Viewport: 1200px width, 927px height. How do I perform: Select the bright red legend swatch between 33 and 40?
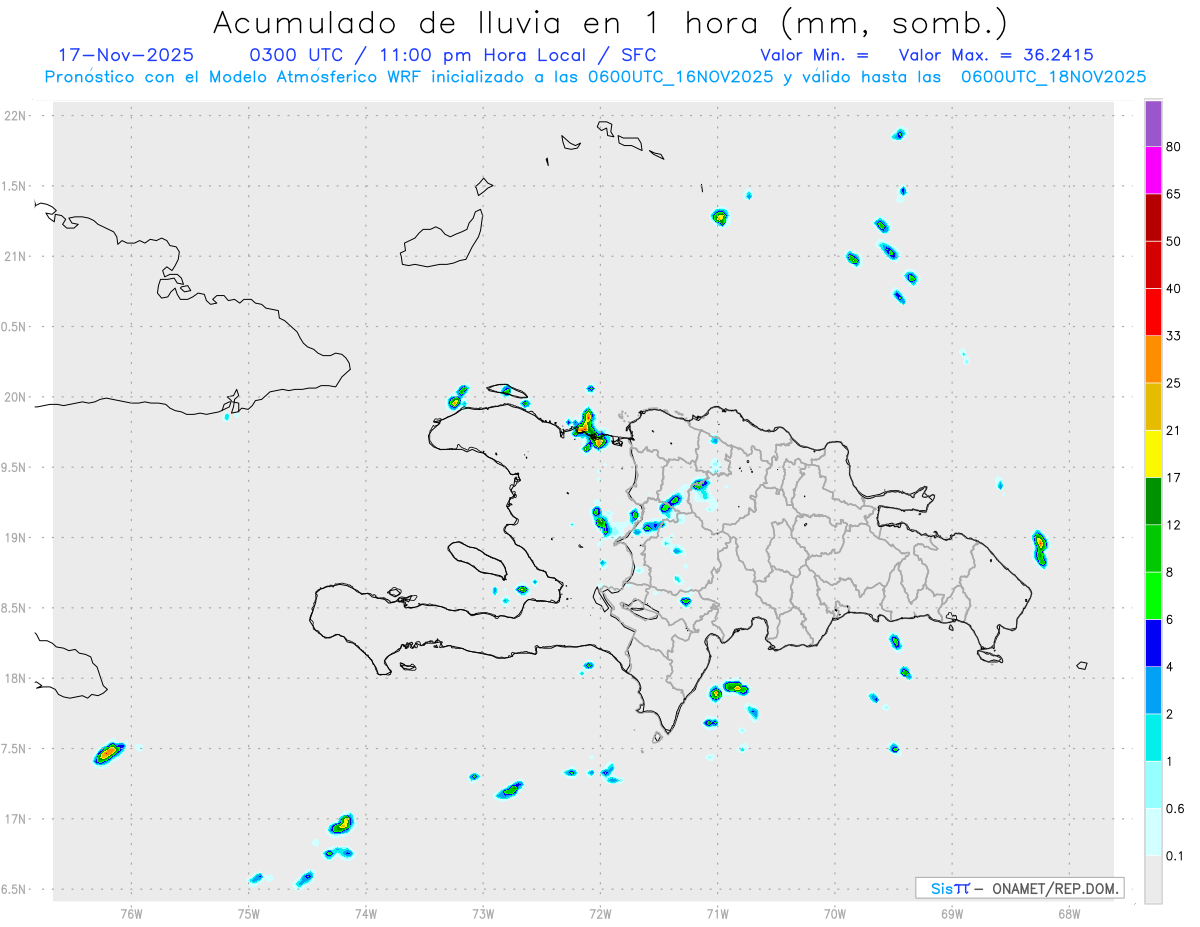(x=1153, y=312)
